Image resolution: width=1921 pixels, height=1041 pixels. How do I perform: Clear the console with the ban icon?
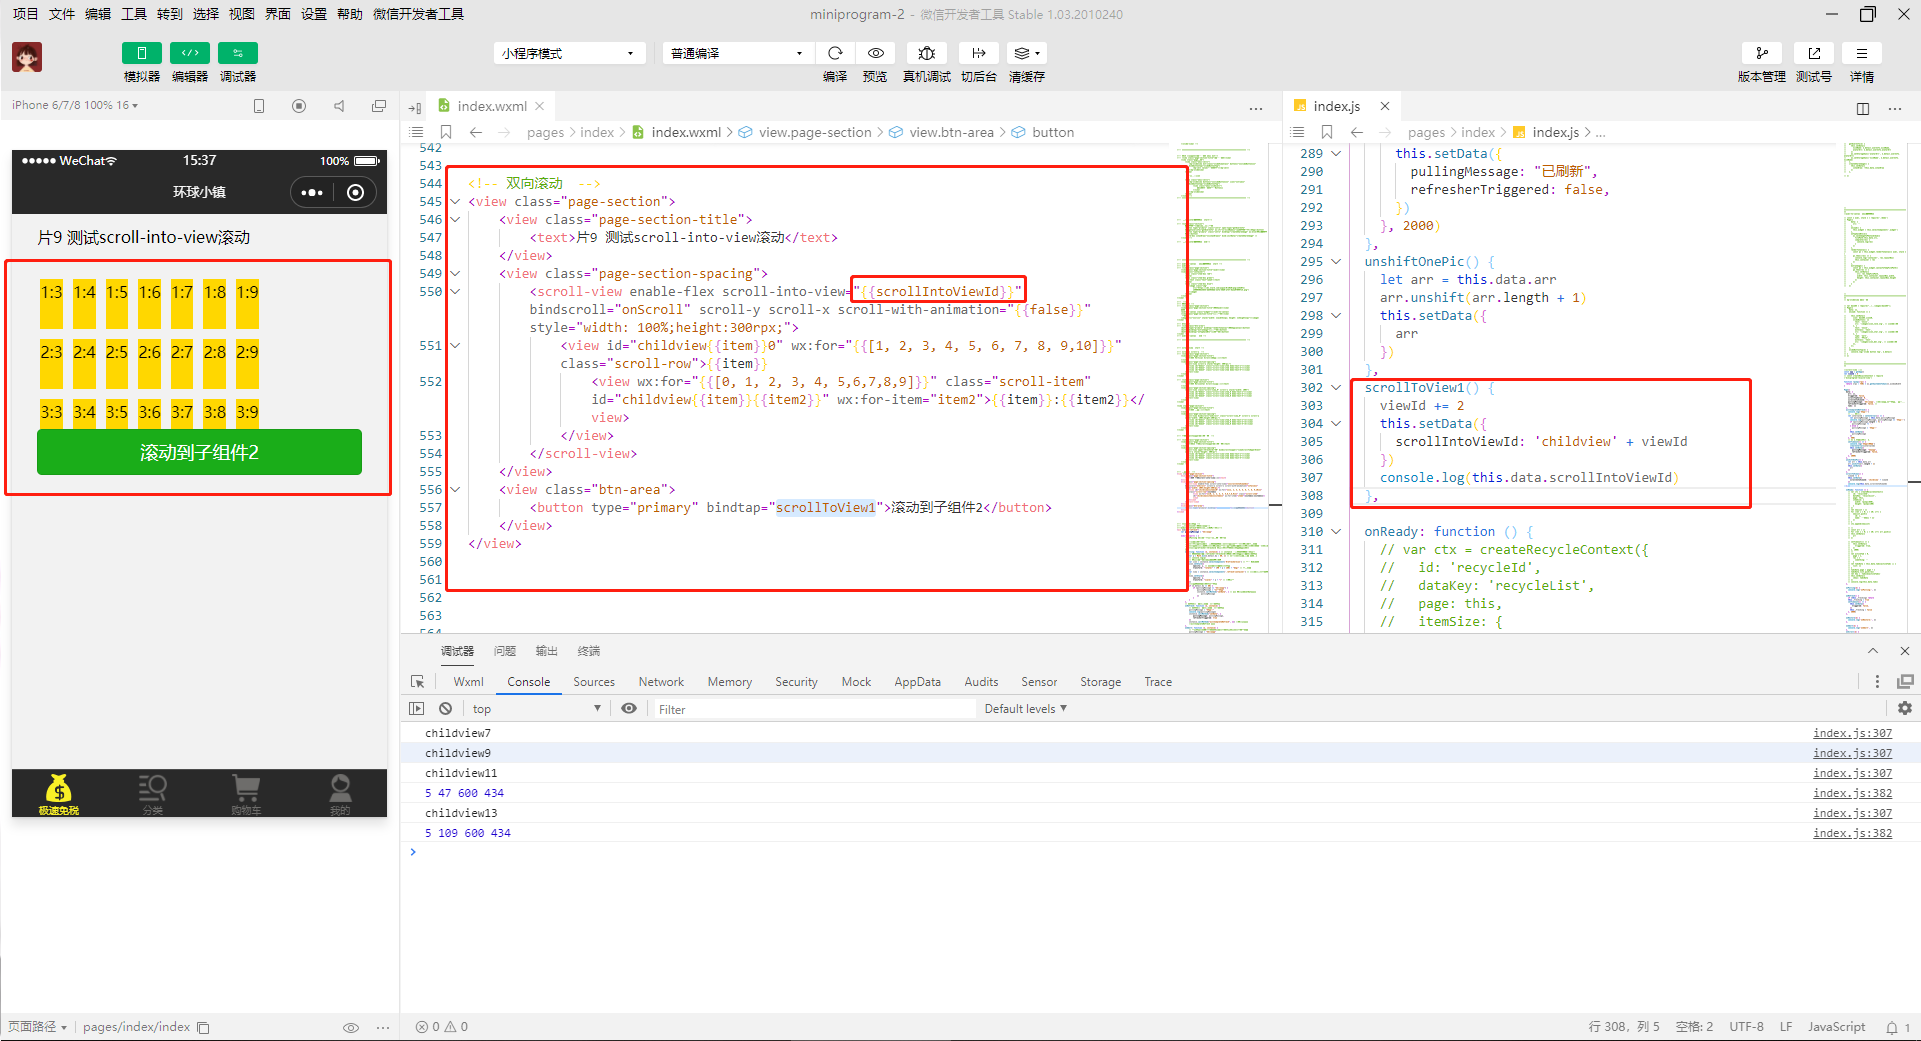click(x=445, y=708)
